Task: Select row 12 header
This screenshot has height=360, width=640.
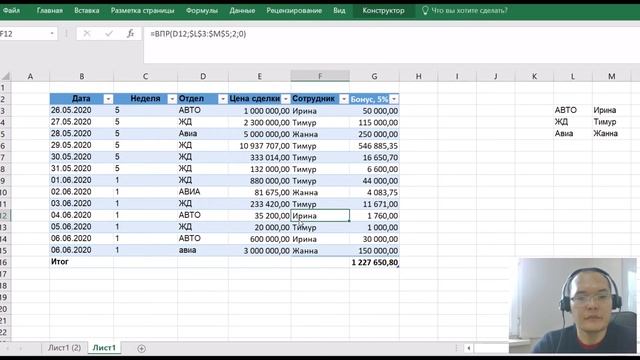Action: point(5,216)
